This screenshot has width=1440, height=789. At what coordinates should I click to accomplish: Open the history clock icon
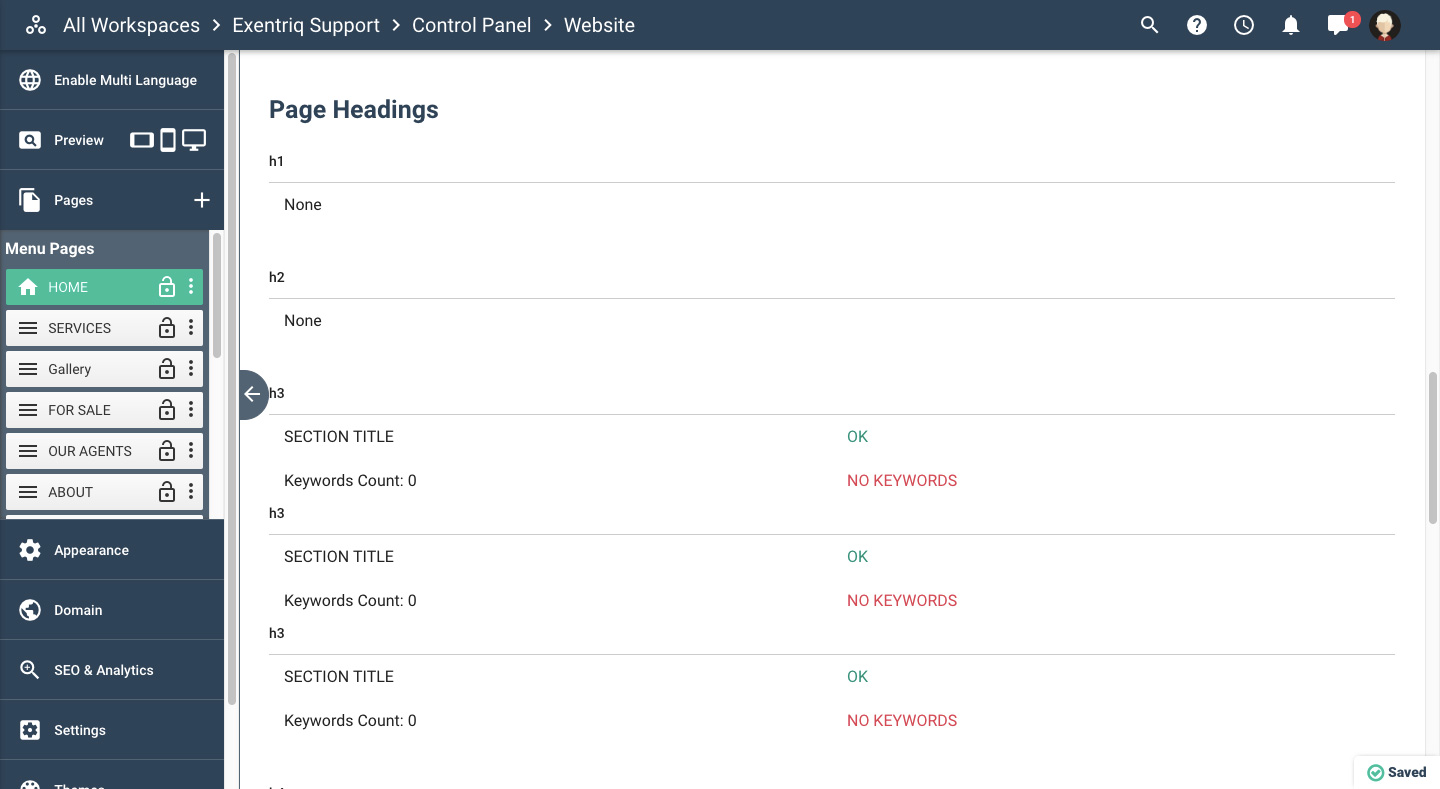(1244, 25)
